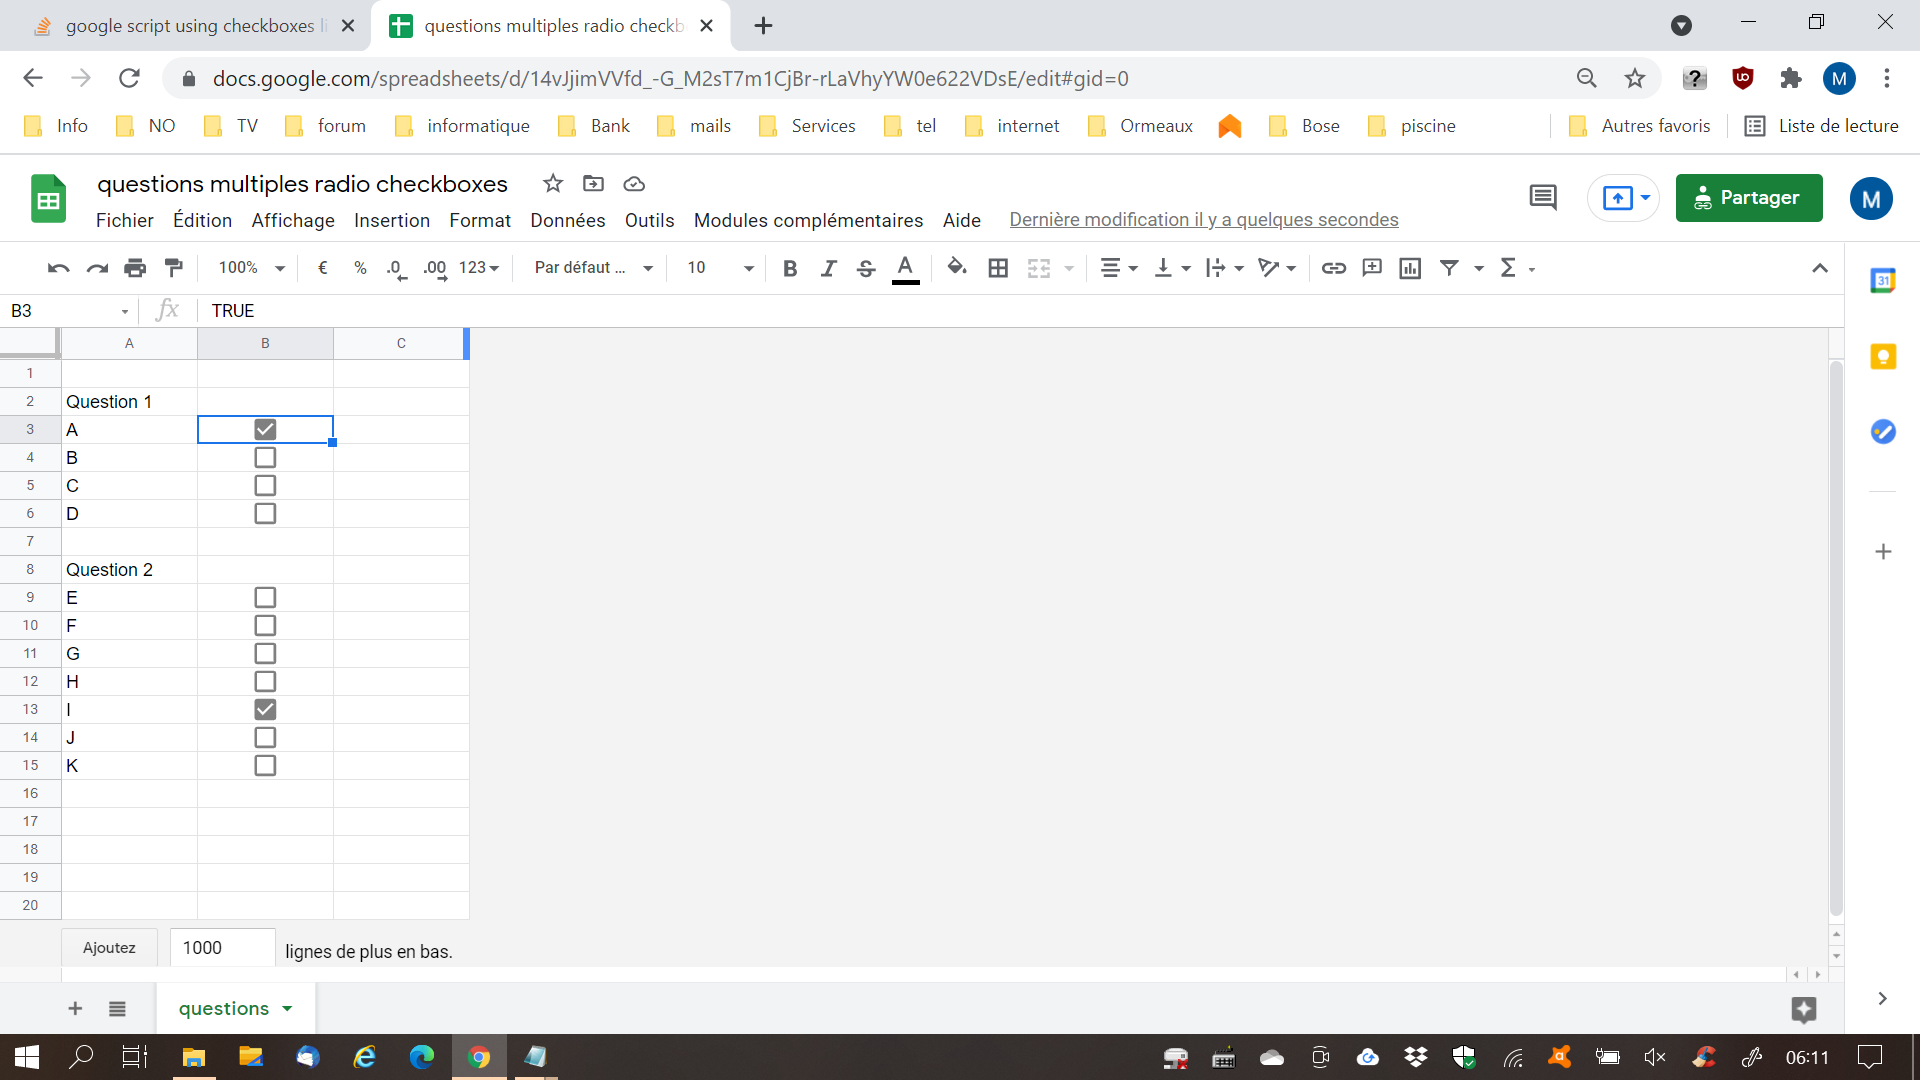This screenshot has width=1920, height=1080.
Task: Click the insert link icon
Action: point(1333,267)
